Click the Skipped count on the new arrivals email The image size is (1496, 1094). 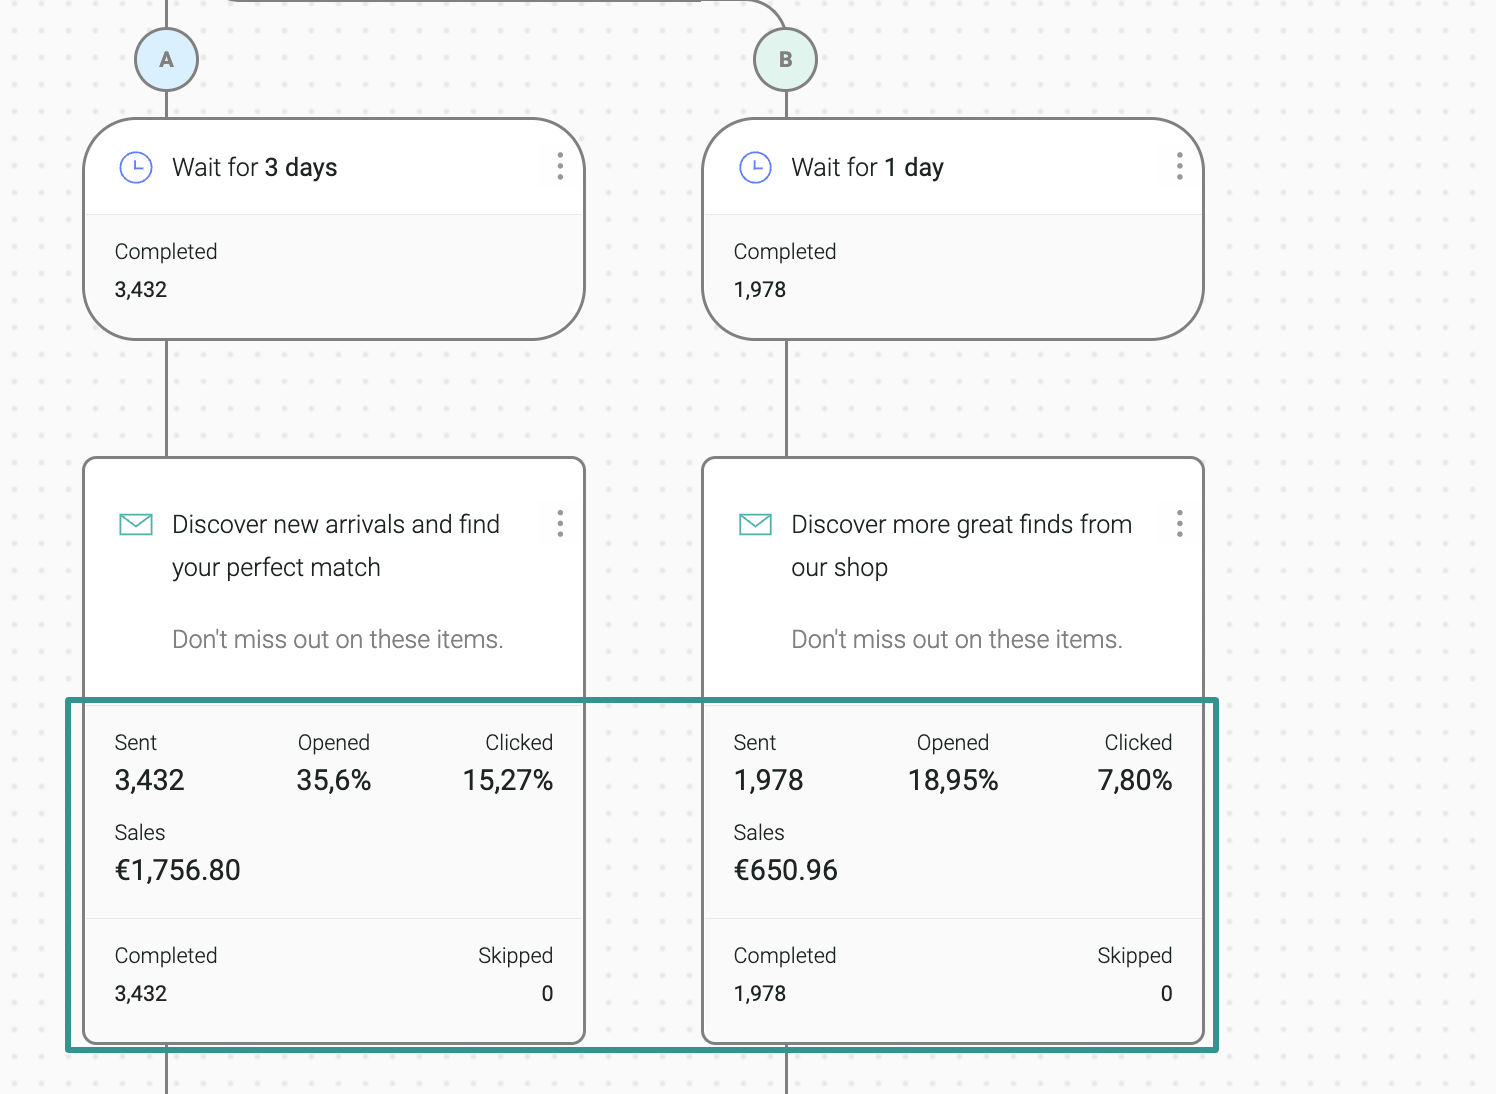[546, 993]
